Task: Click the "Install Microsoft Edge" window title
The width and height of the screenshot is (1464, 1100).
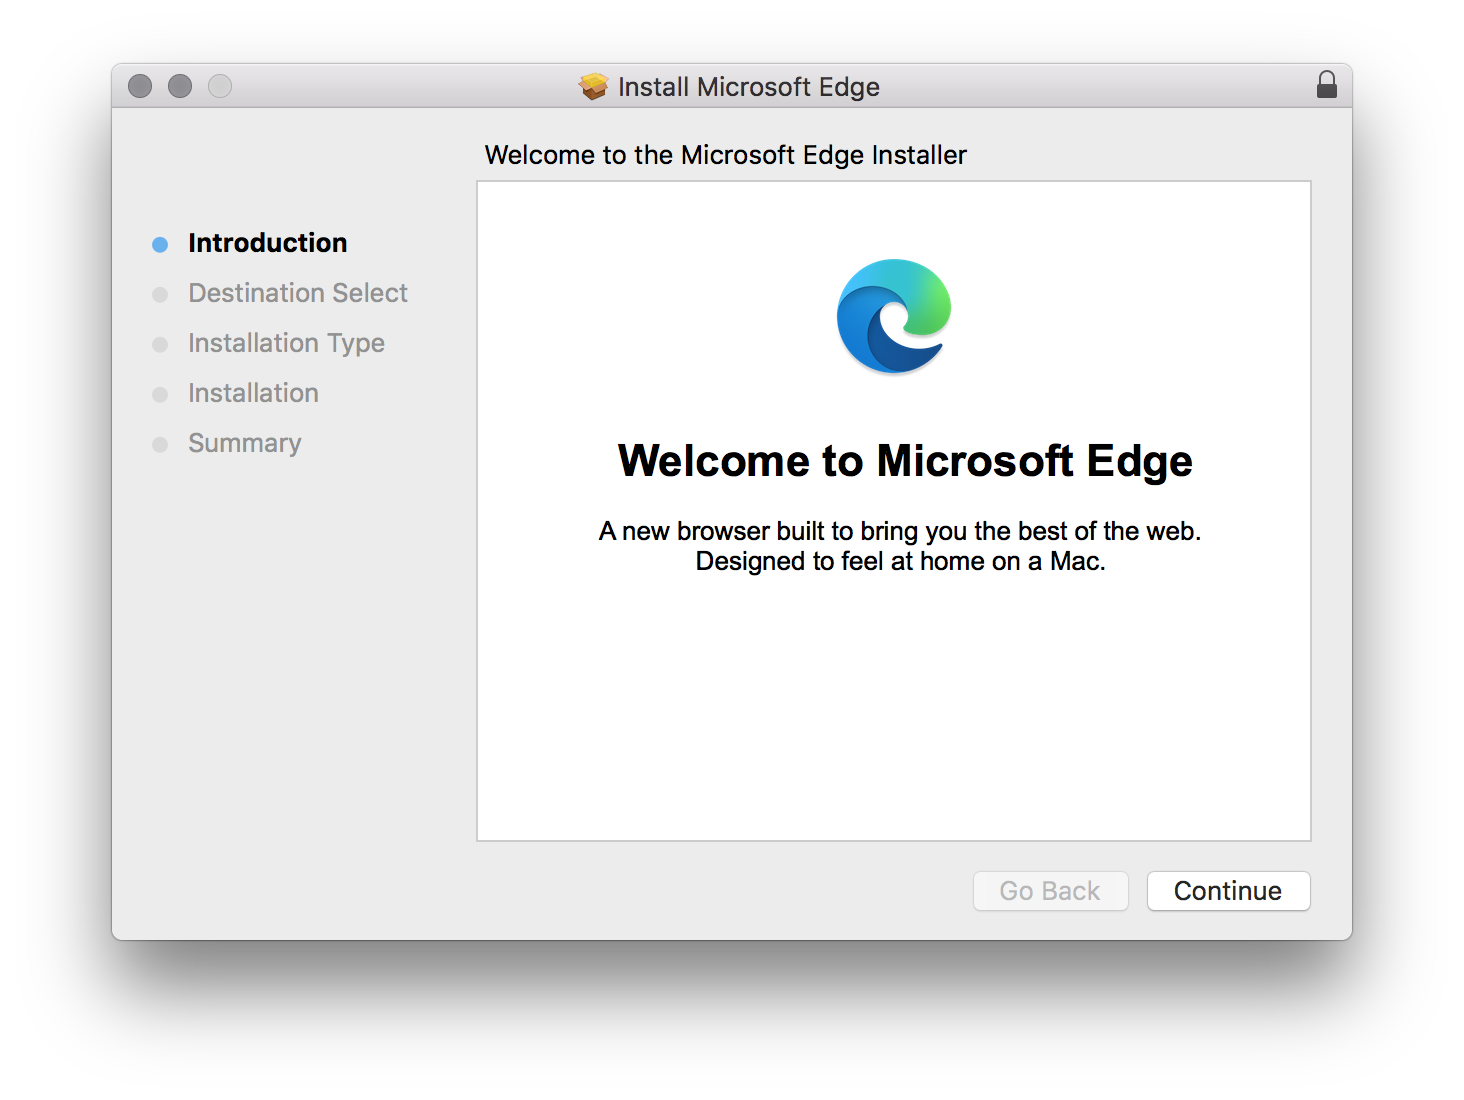Action: pyautogui.click(x=748, y=87)
